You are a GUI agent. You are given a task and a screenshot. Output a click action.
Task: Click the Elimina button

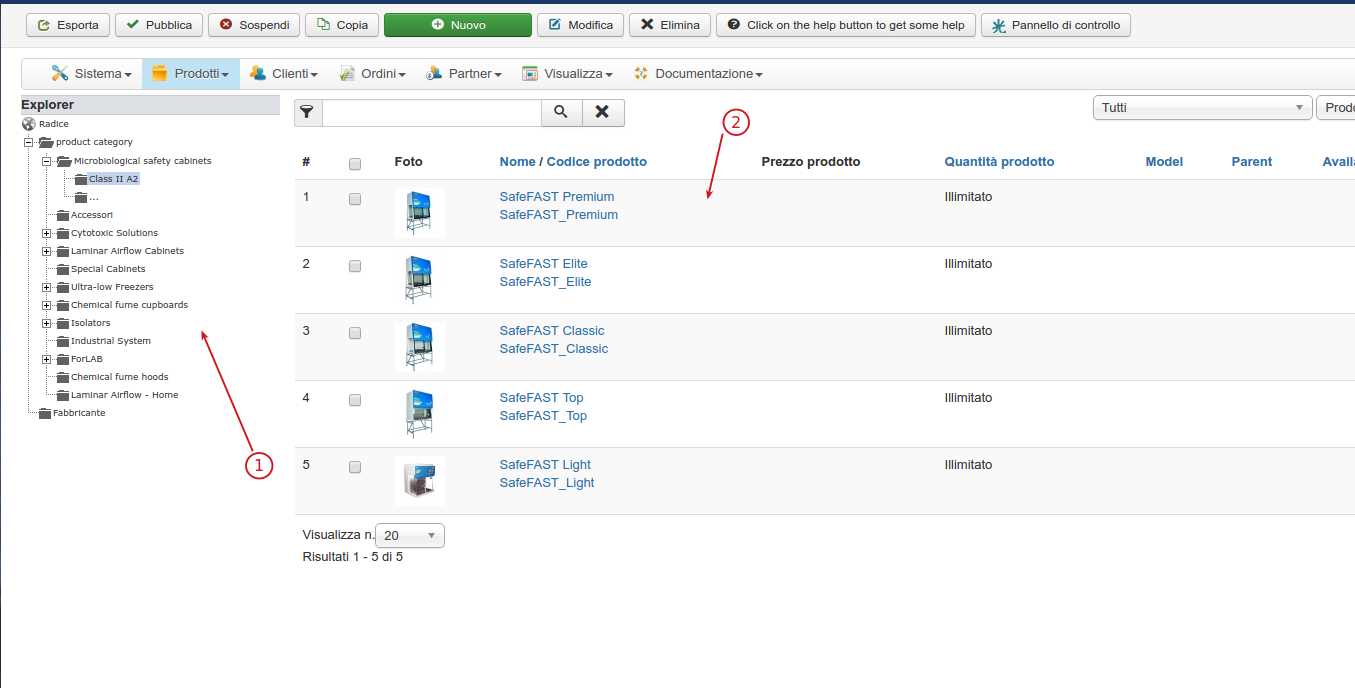(670, 25)
